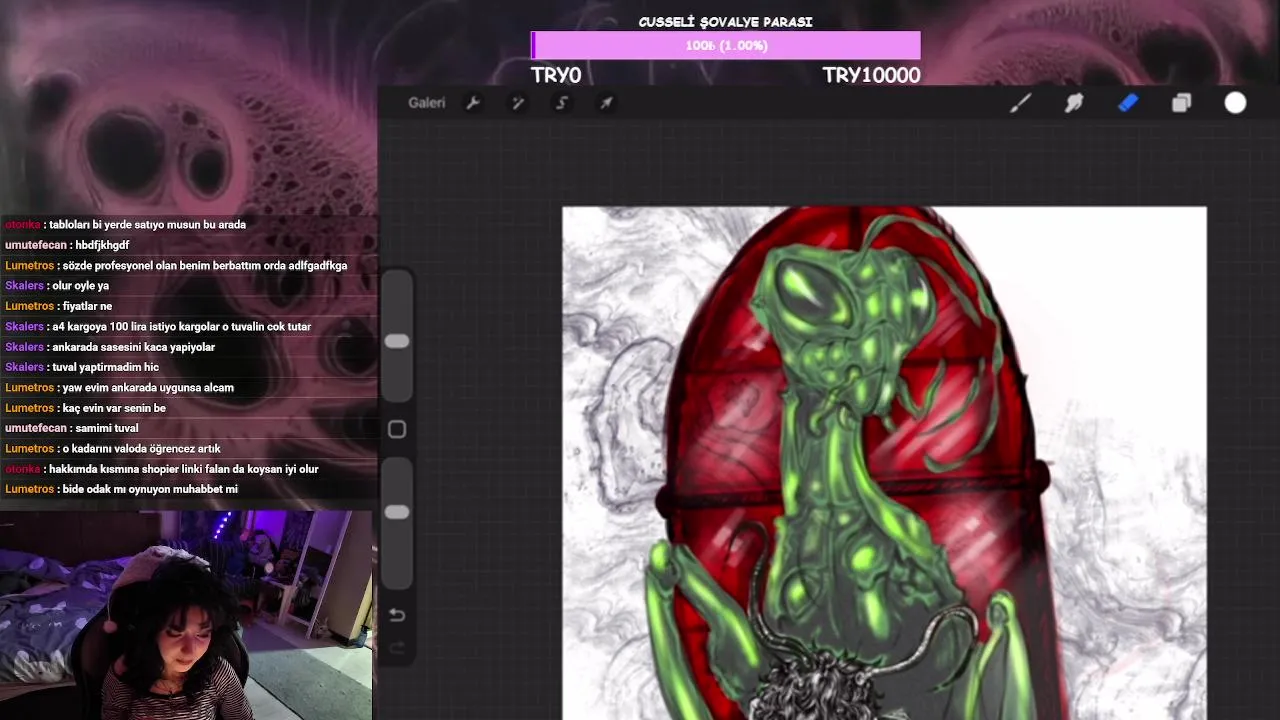Select the Smudge finger tool
The height and width of the screenshot is (720, 1280).
1074,103
